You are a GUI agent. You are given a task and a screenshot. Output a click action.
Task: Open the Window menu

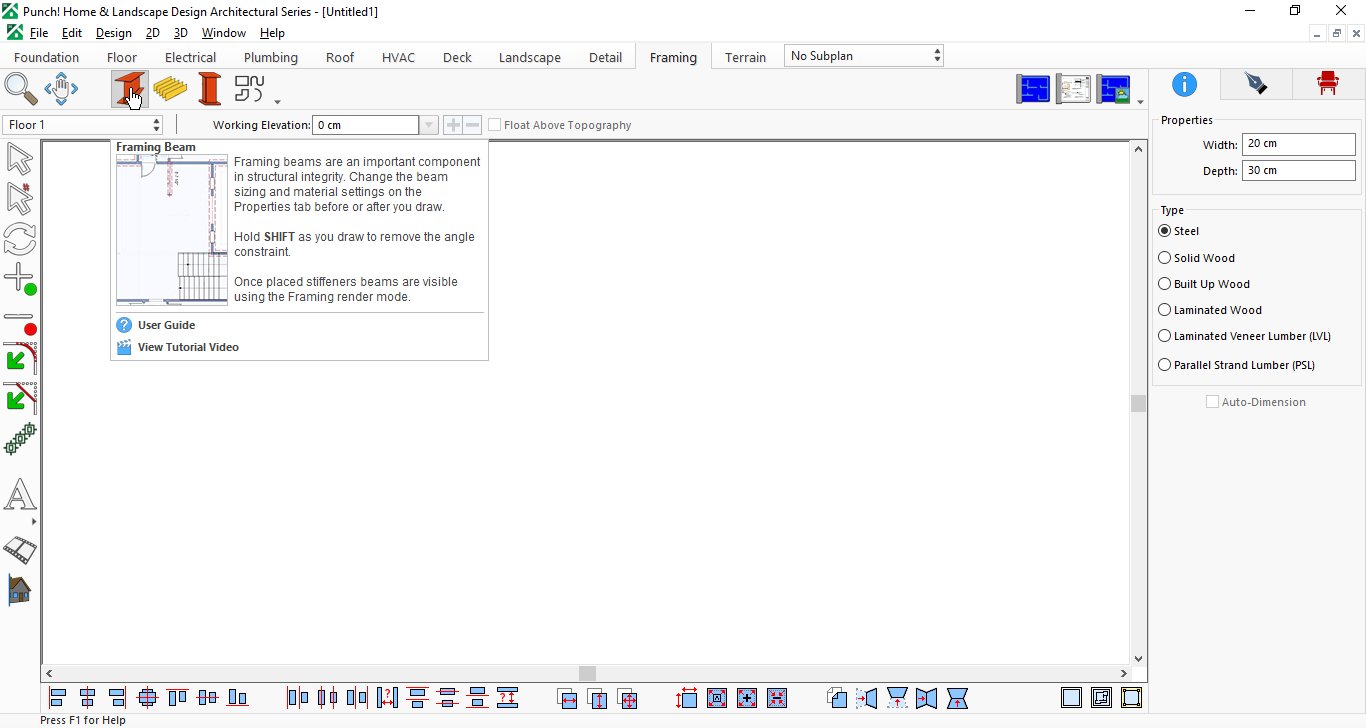pos(224,33)
